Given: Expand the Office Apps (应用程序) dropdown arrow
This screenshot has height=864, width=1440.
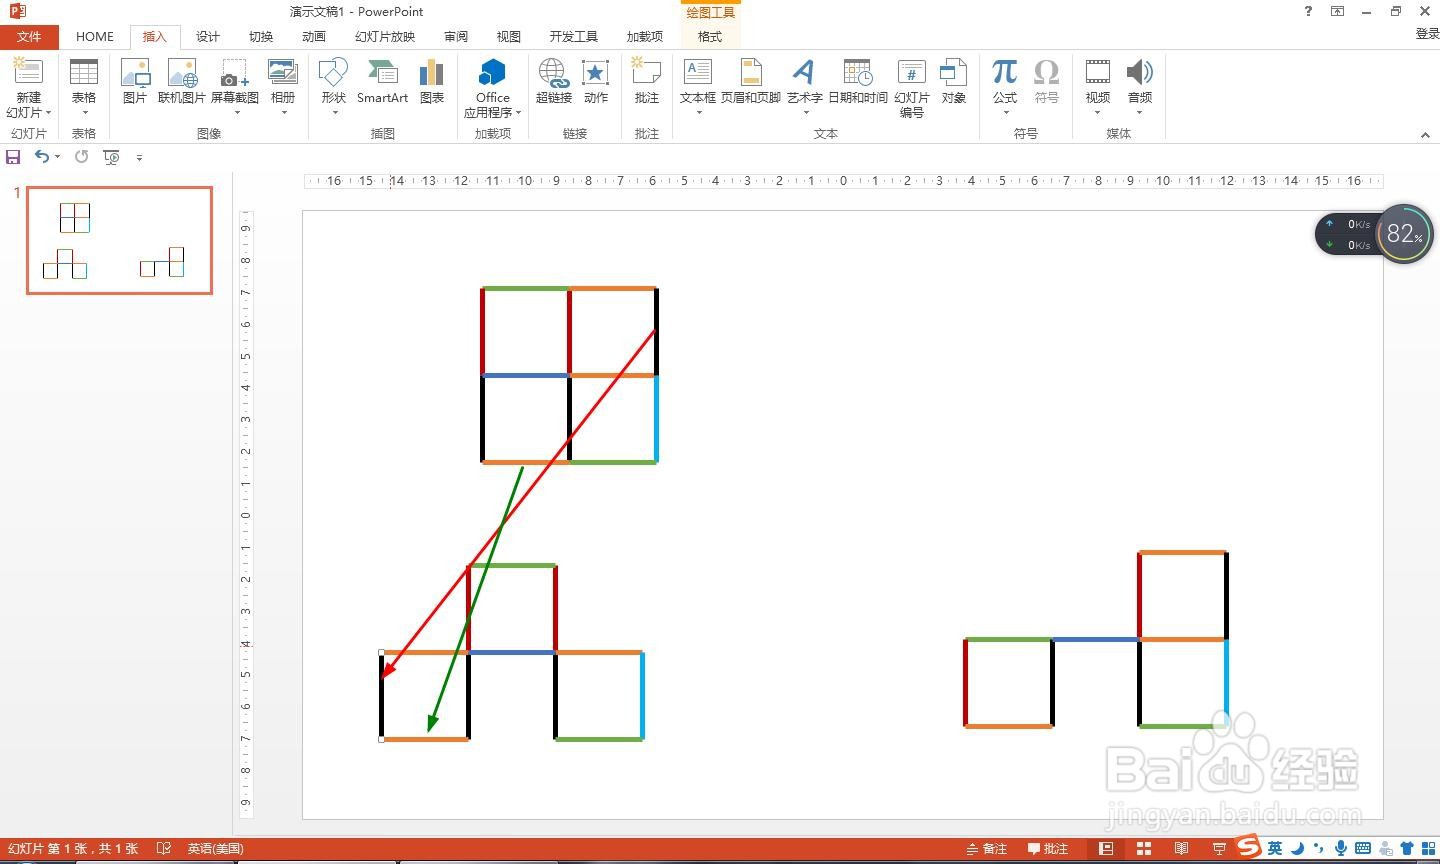Looking at the screenshot, I should tap(519, 113).
